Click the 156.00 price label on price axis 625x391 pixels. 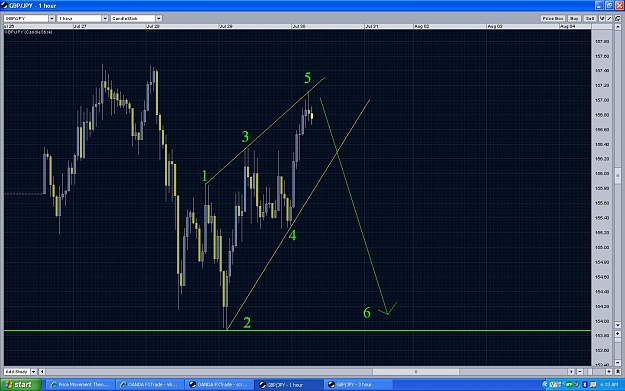click(602, 173)
